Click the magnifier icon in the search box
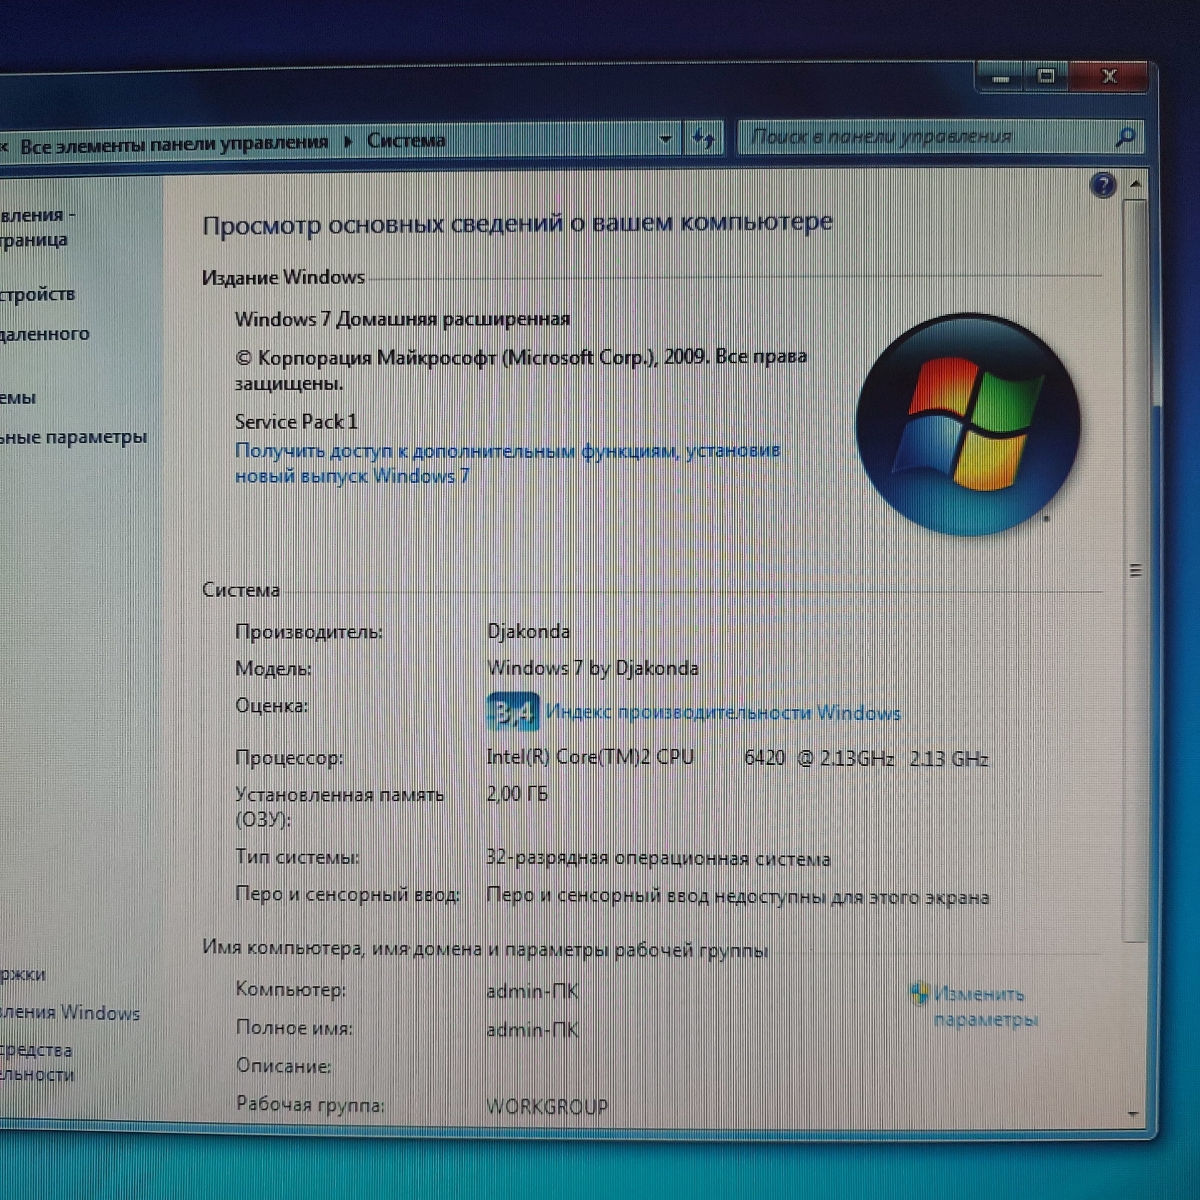This screenshot has height=1200, width=1200. 1129,137
